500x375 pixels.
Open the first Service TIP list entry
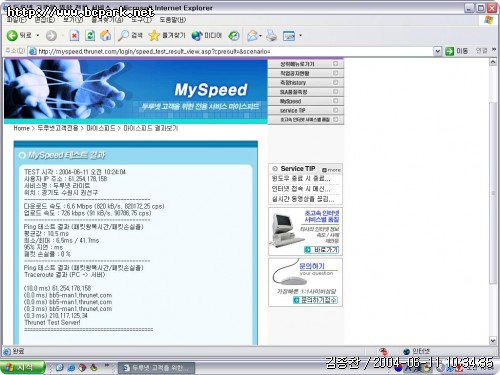(x=301, y=179)
